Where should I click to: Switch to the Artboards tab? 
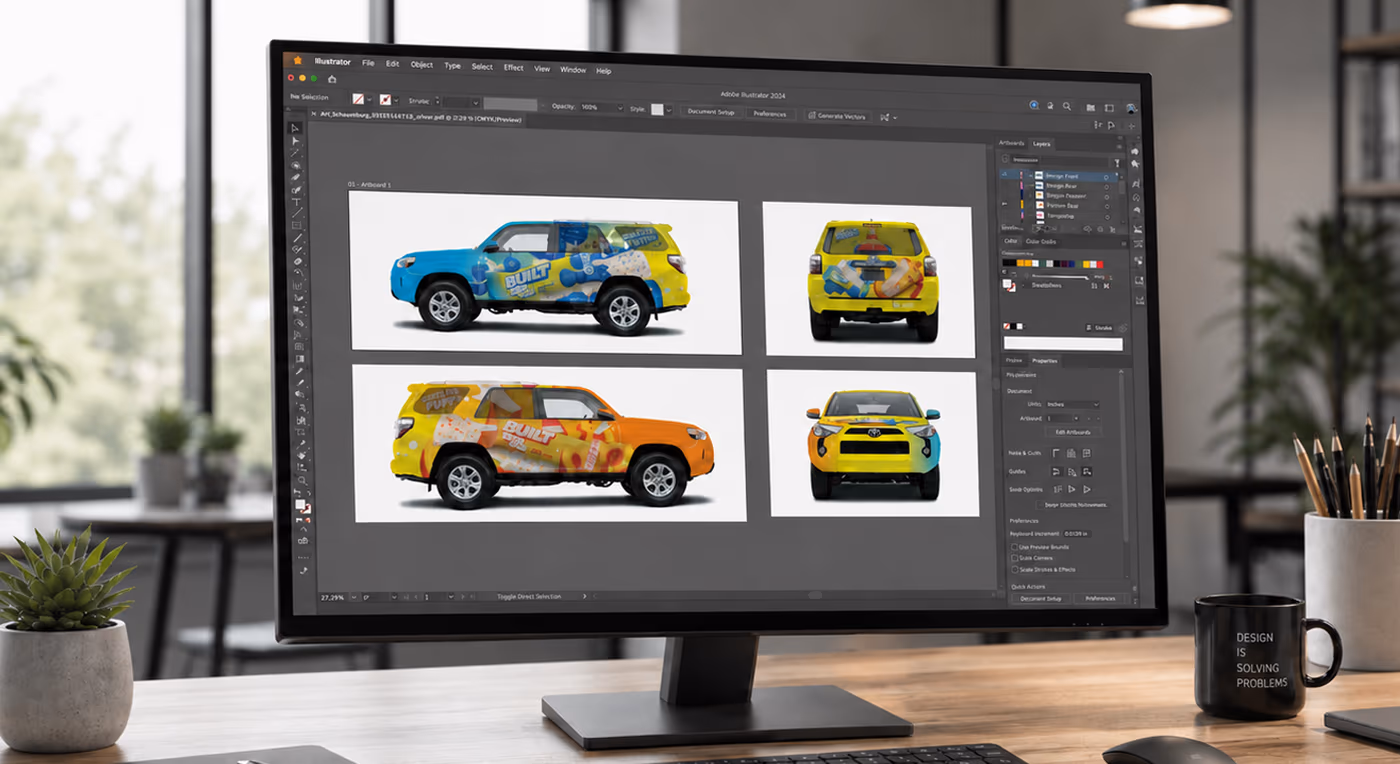coord(1011,143)
